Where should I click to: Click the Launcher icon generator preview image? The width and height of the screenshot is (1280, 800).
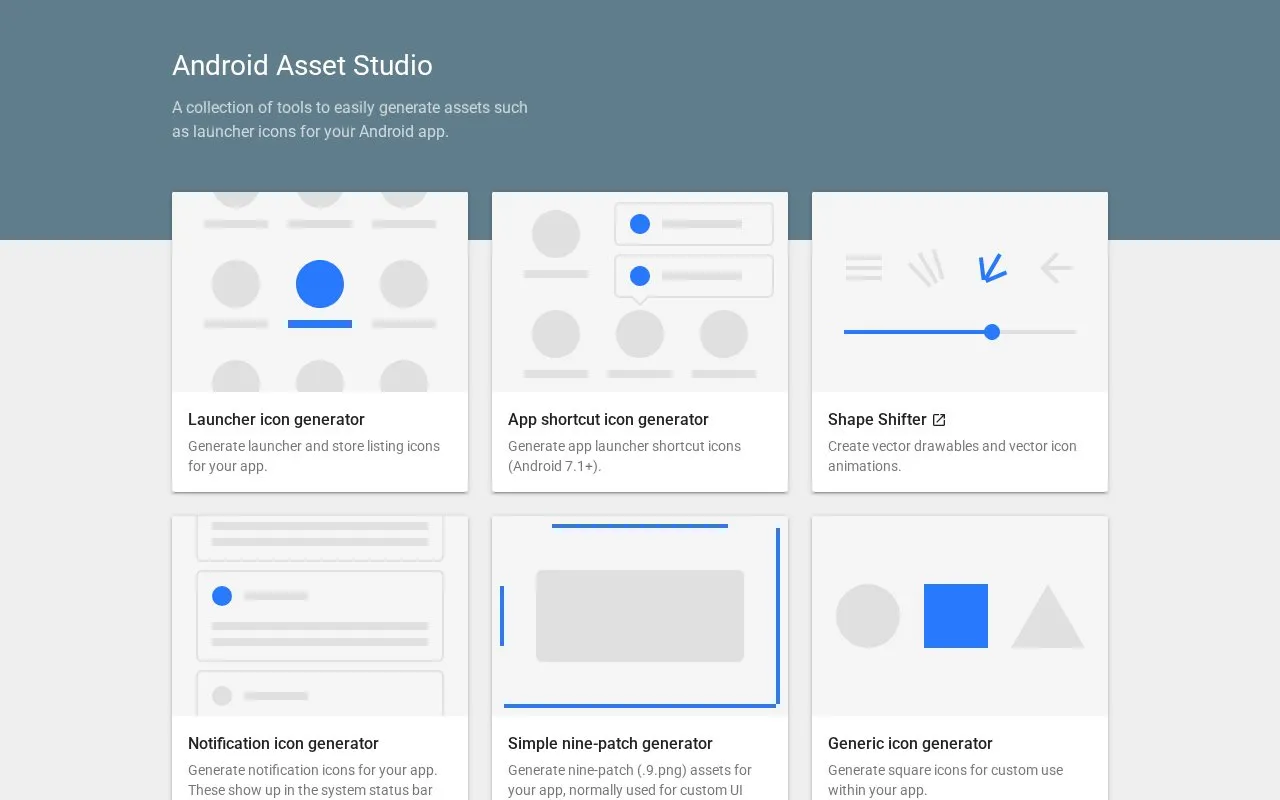coord(320,292)
